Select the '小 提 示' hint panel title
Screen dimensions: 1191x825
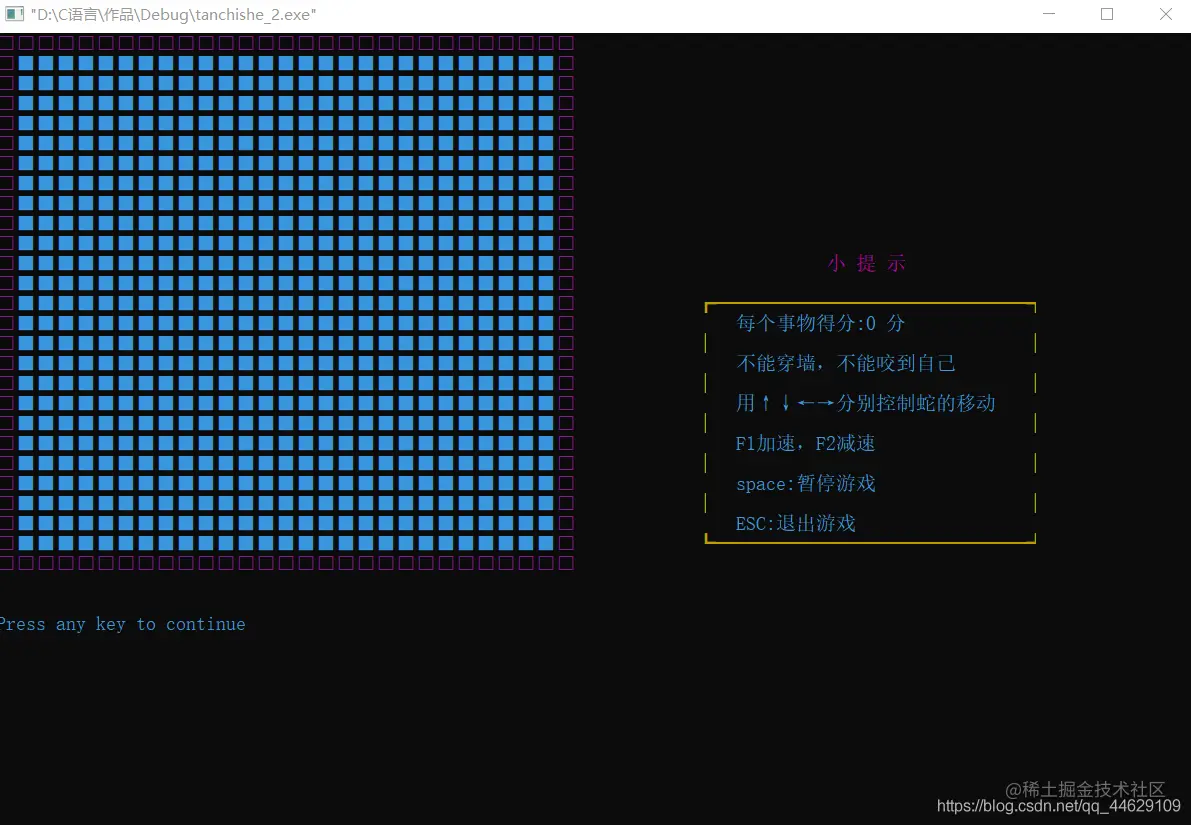coord(867,263)
